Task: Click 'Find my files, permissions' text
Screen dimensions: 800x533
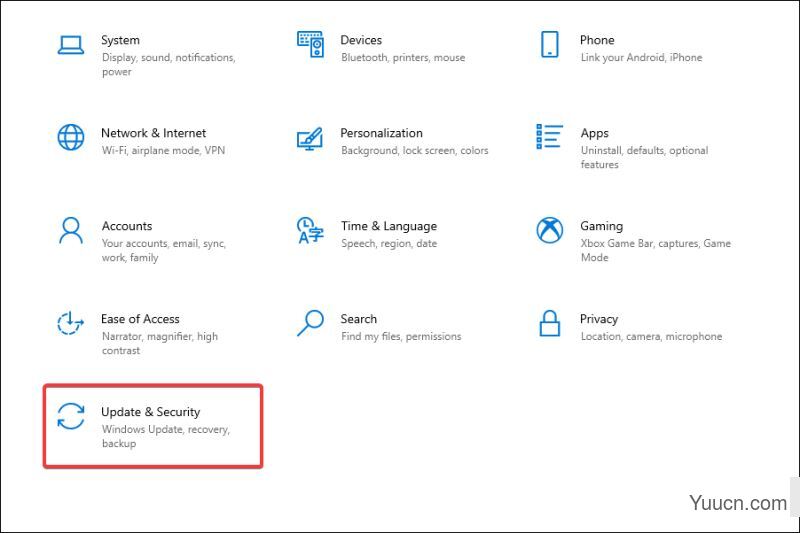Action: [401, 337]
